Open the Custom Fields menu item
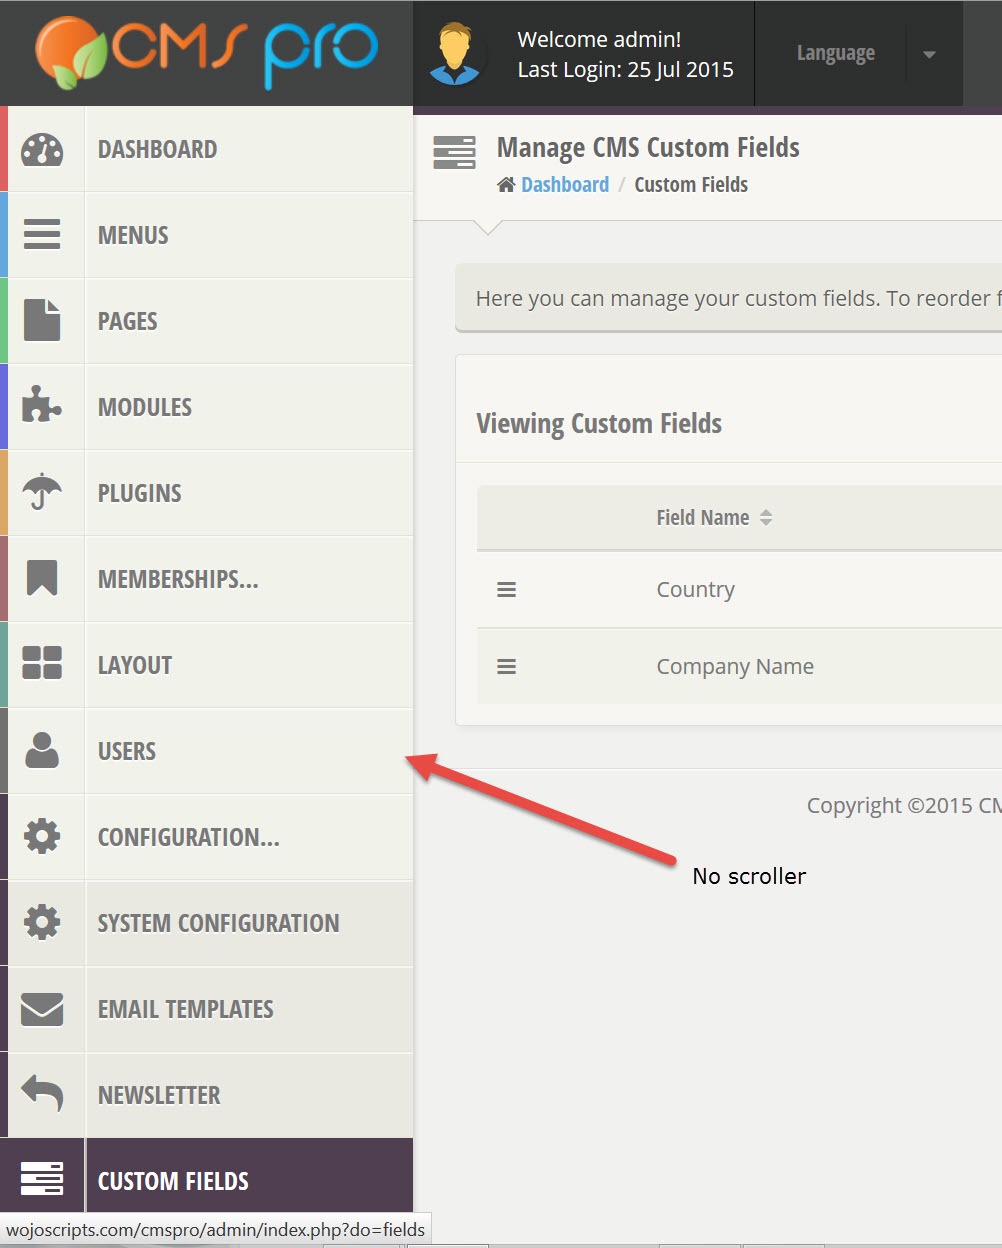This screenshot has width=1002, height=1248. tap(173, 1181)
